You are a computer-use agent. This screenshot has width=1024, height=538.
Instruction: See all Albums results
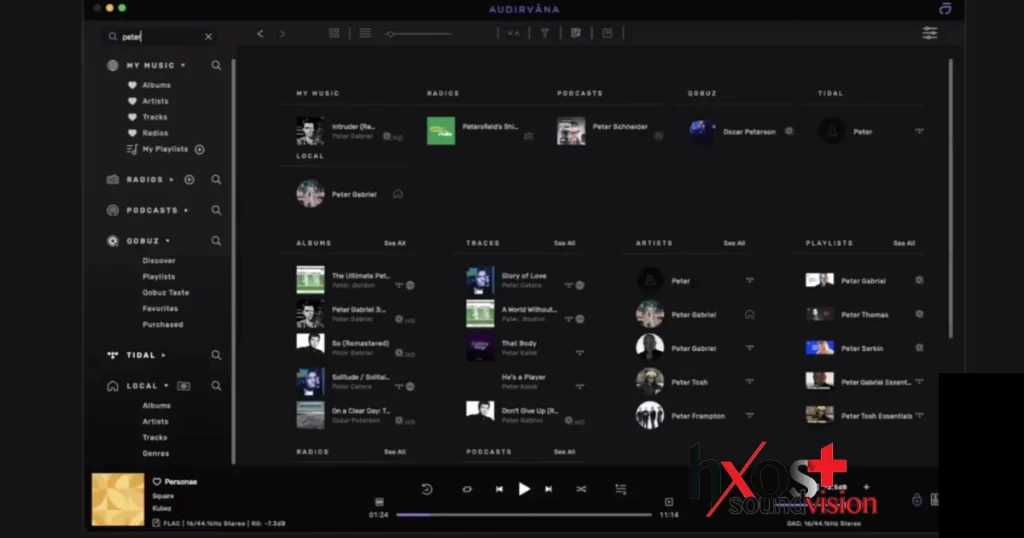tap(394, 243)
